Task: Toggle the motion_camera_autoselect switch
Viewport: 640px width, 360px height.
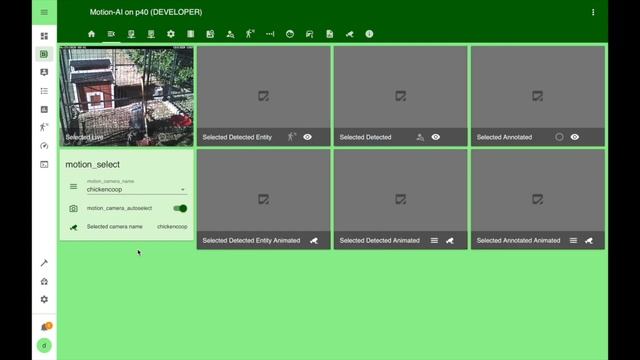Action: tap(180, 208)
